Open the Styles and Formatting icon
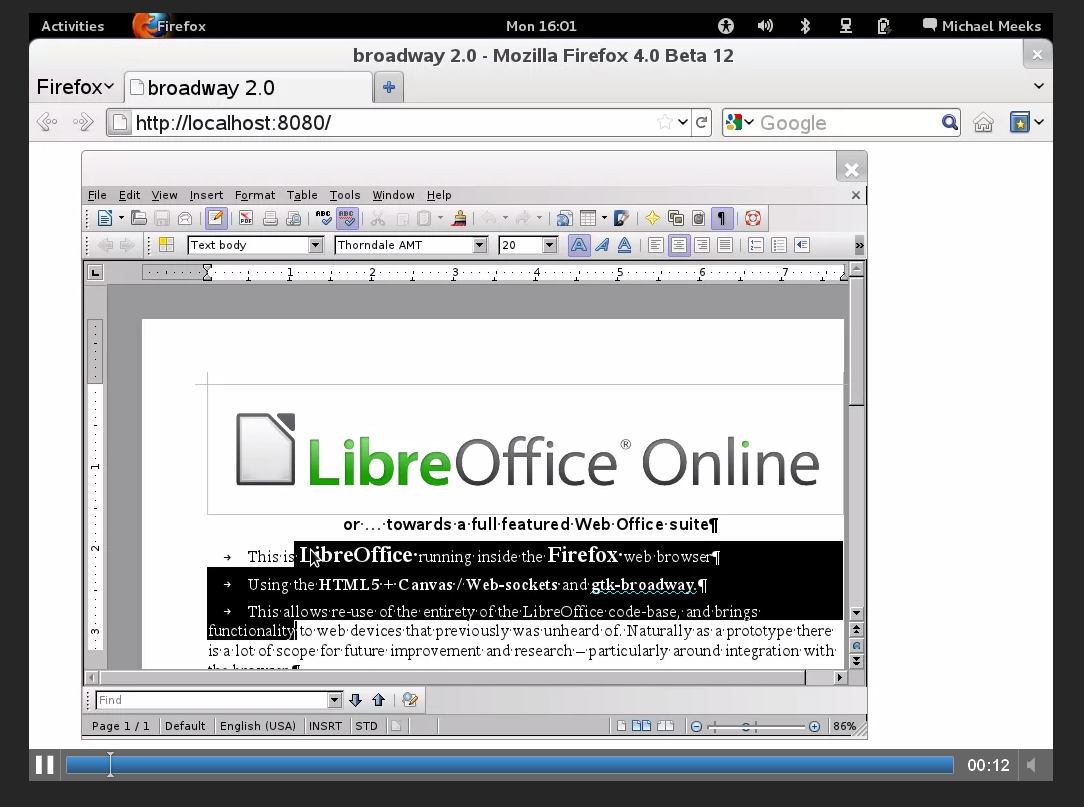Image resolution: width=1084 pixels, height=807 pixels. (167, 245)
